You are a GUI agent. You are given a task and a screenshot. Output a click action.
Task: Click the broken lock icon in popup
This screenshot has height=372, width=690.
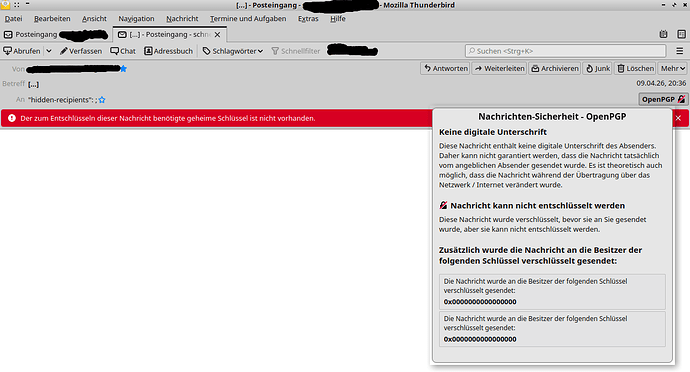pyautogui.click(x=443, y=205)
